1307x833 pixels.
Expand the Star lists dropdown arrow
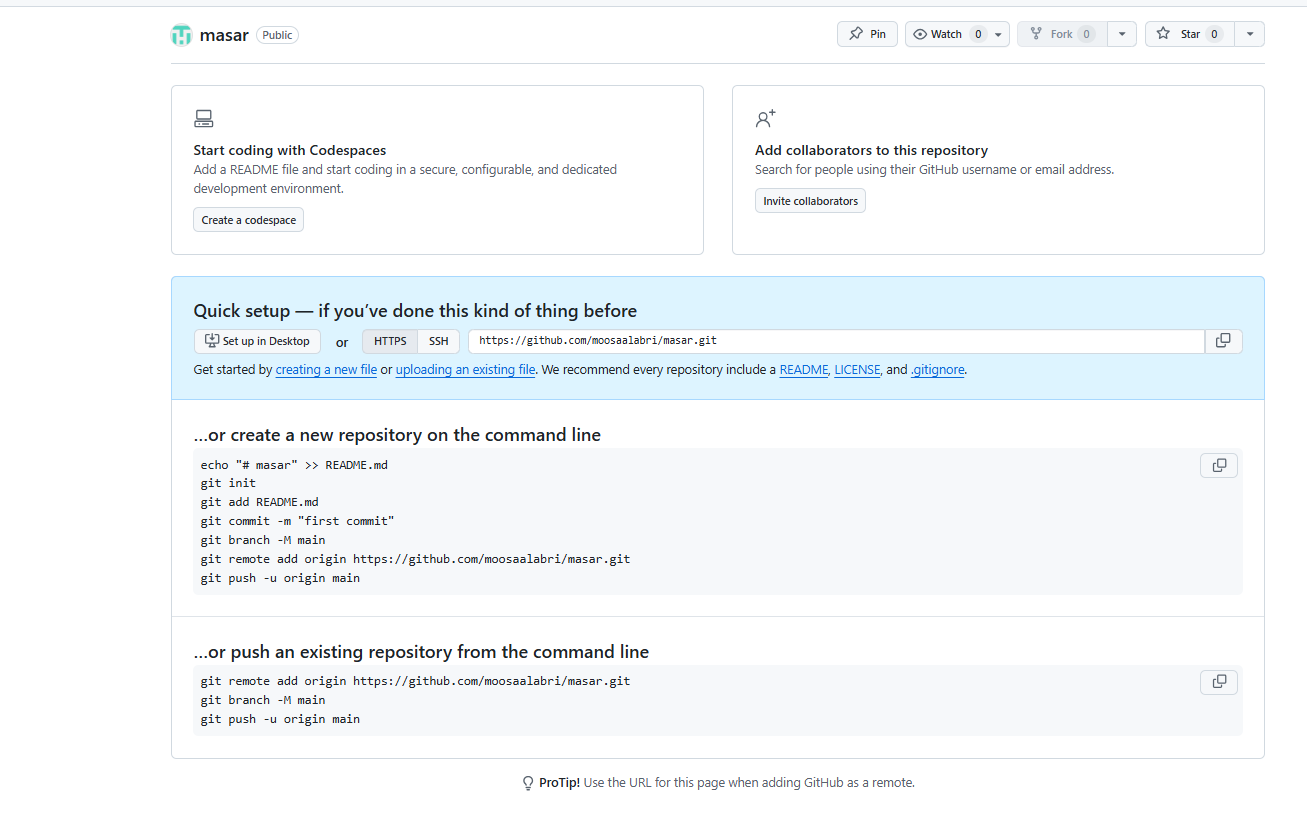[1249, 34]
